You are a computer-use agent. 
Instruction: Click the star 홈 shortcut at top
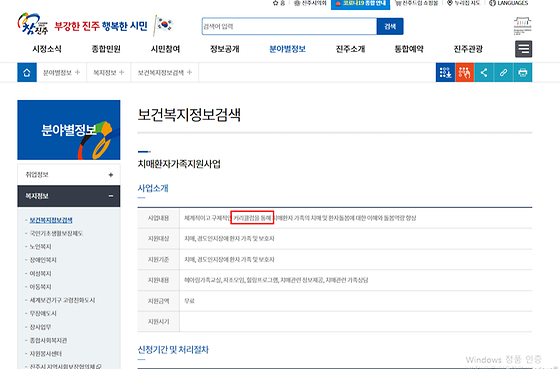pyautogui.click(x=279, y=3)
